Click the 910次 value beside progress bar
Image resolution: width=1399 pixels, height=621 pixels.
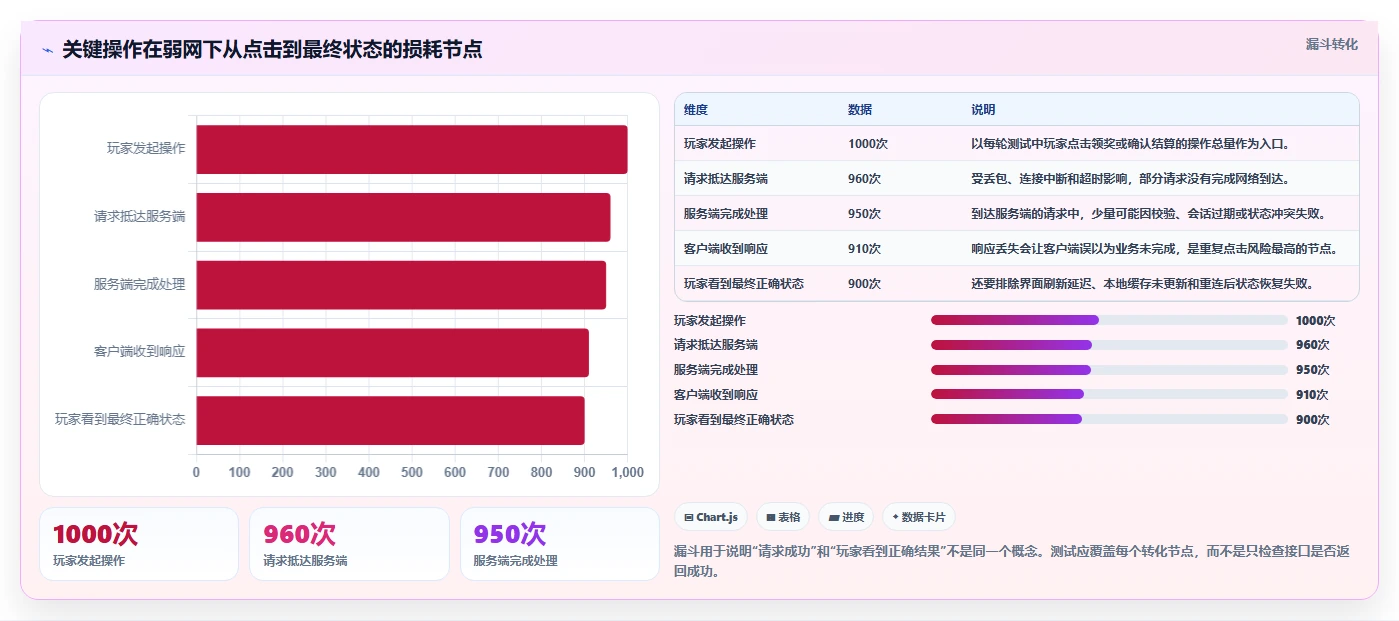coord(1312,395)
